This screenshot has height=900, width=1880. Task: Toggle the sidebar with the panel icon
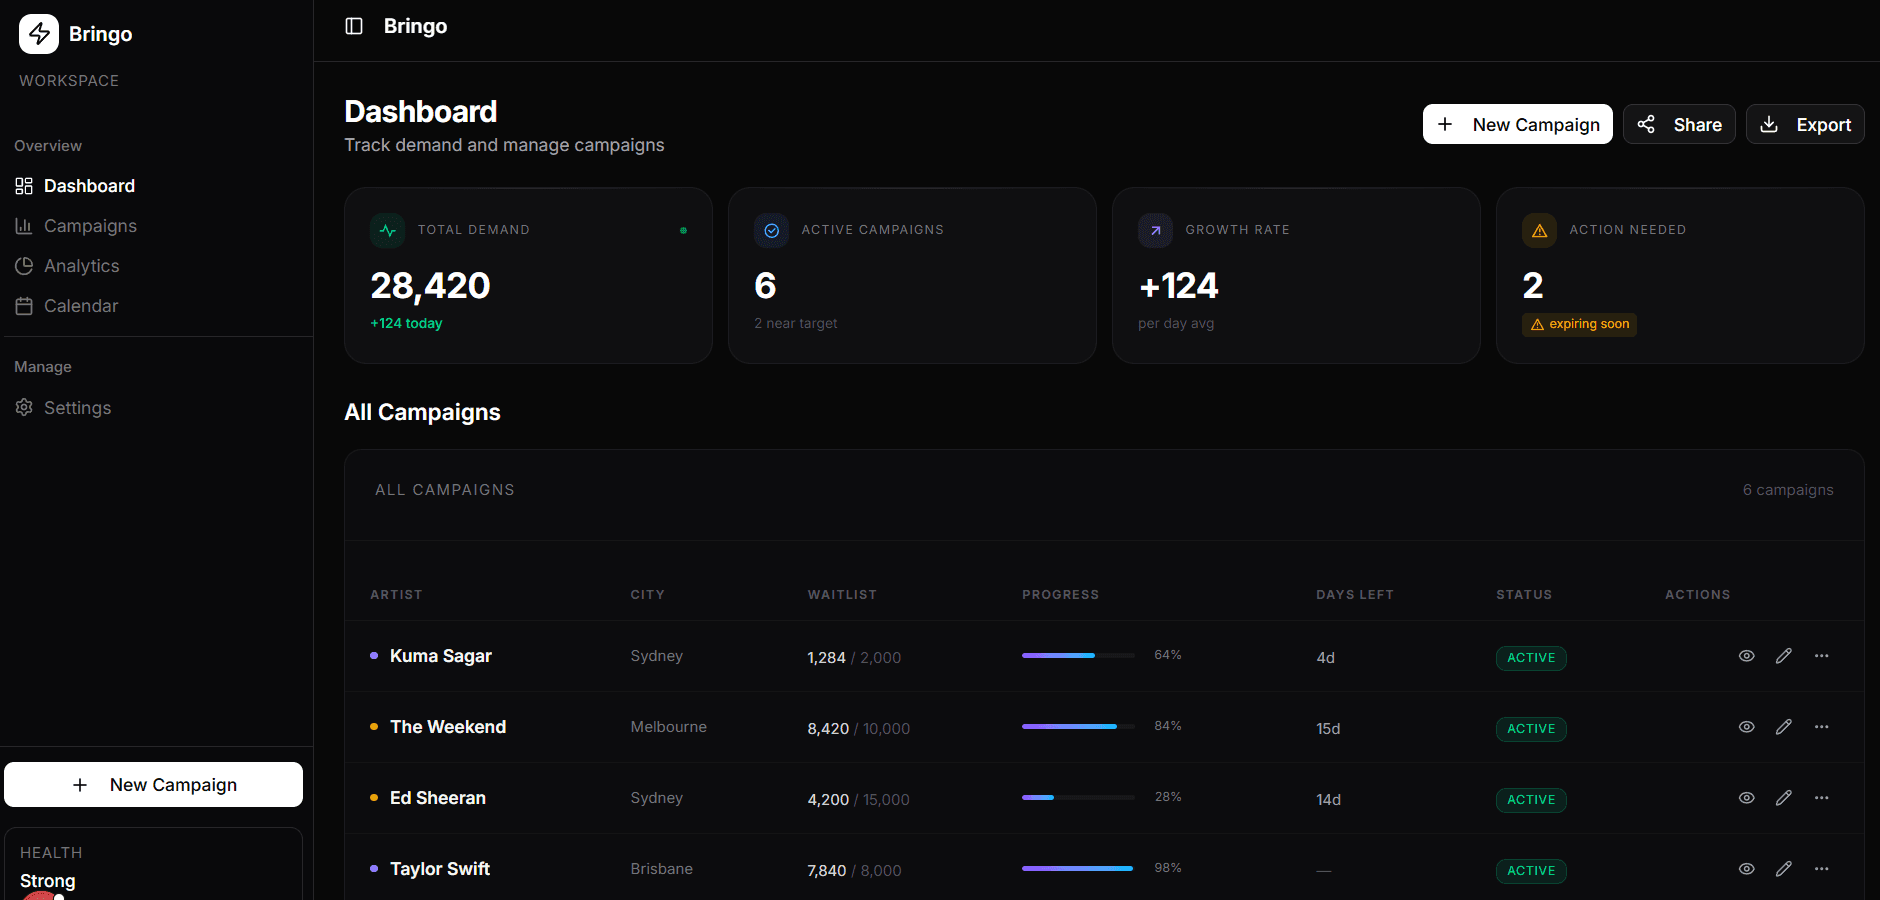(x=354, y=25)
